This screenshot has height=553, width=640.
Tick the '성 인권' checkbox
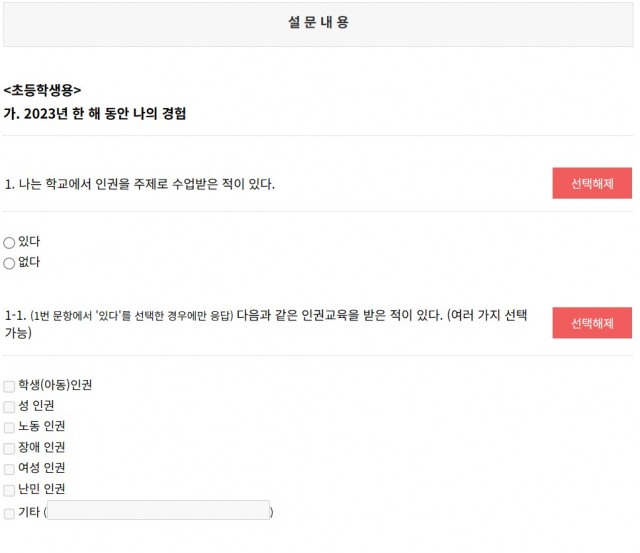(9, 407)
